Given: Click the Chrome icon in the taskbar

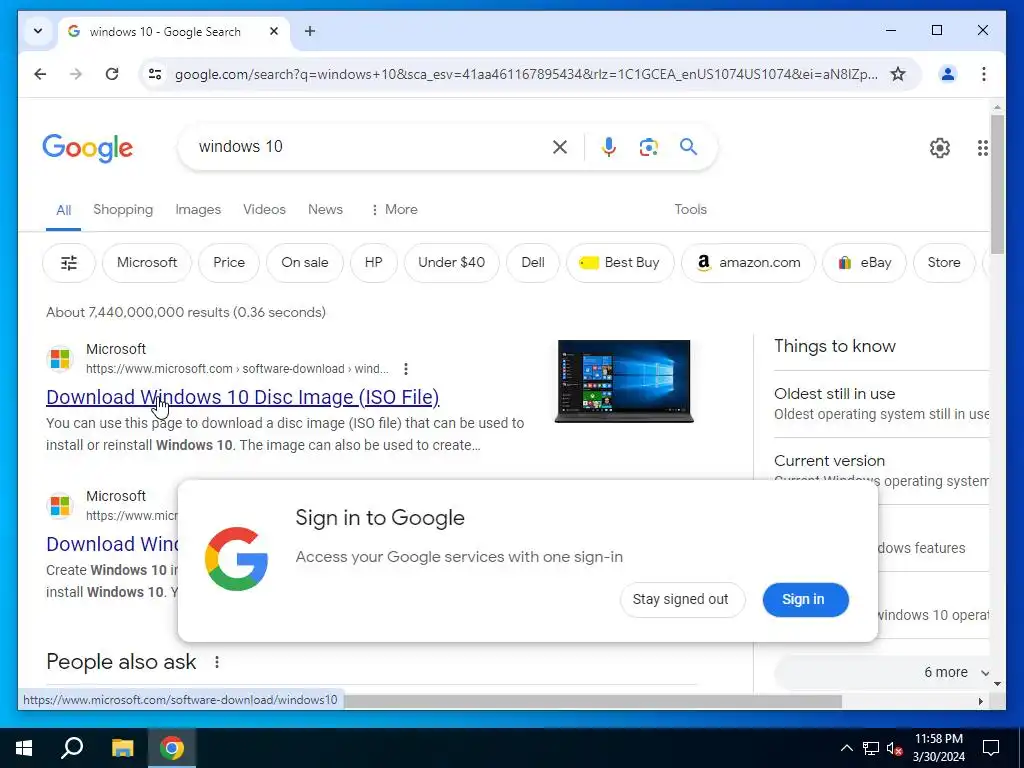Looking at the screenshot, I should pyautogui.click(x=172, y=748).
